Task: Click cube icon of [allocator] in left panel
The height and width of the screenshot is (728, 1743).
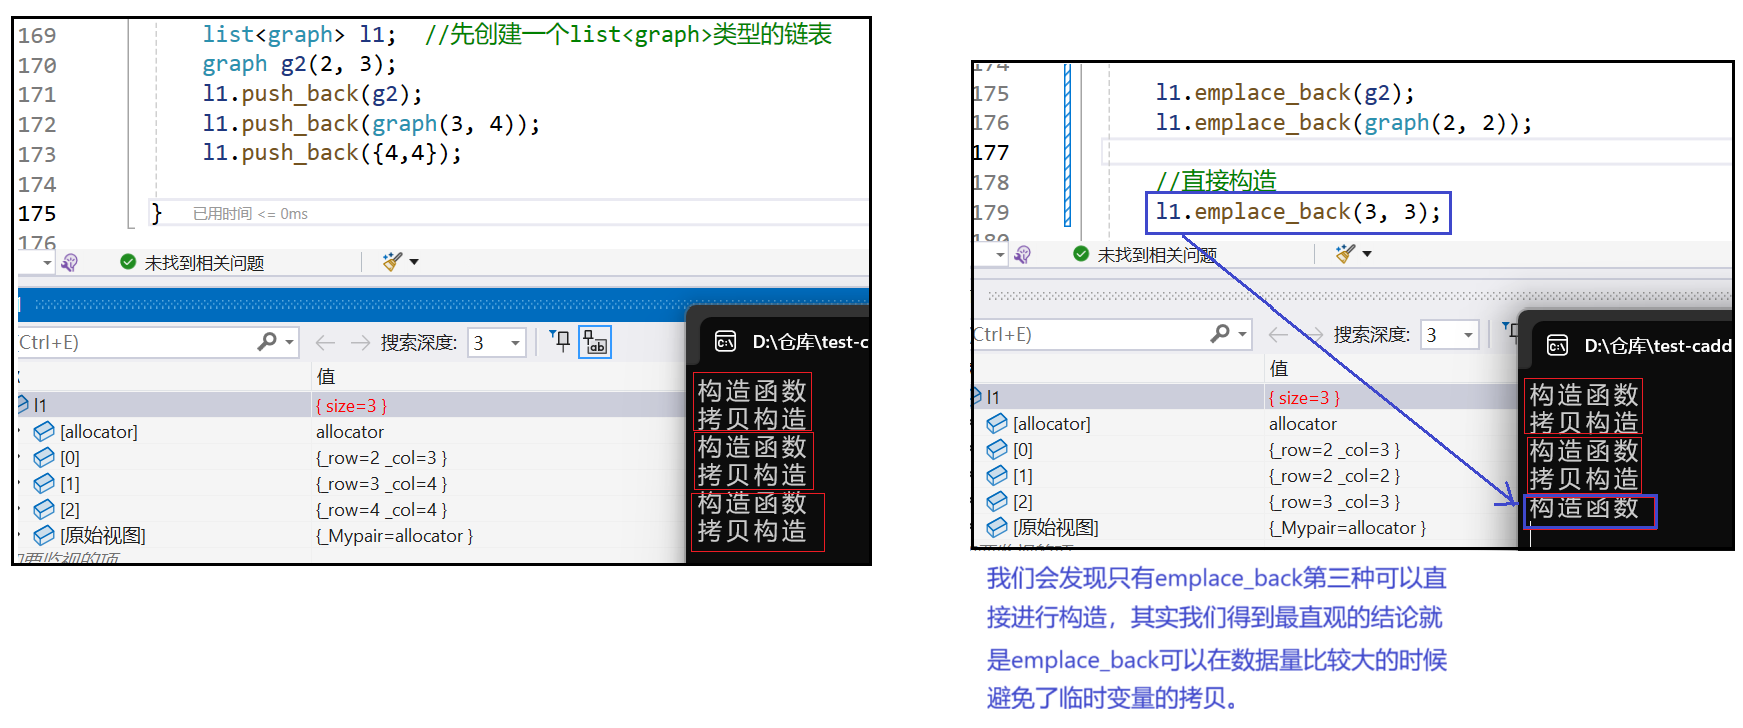Action: pyautogui.click(x=44, y=431)
